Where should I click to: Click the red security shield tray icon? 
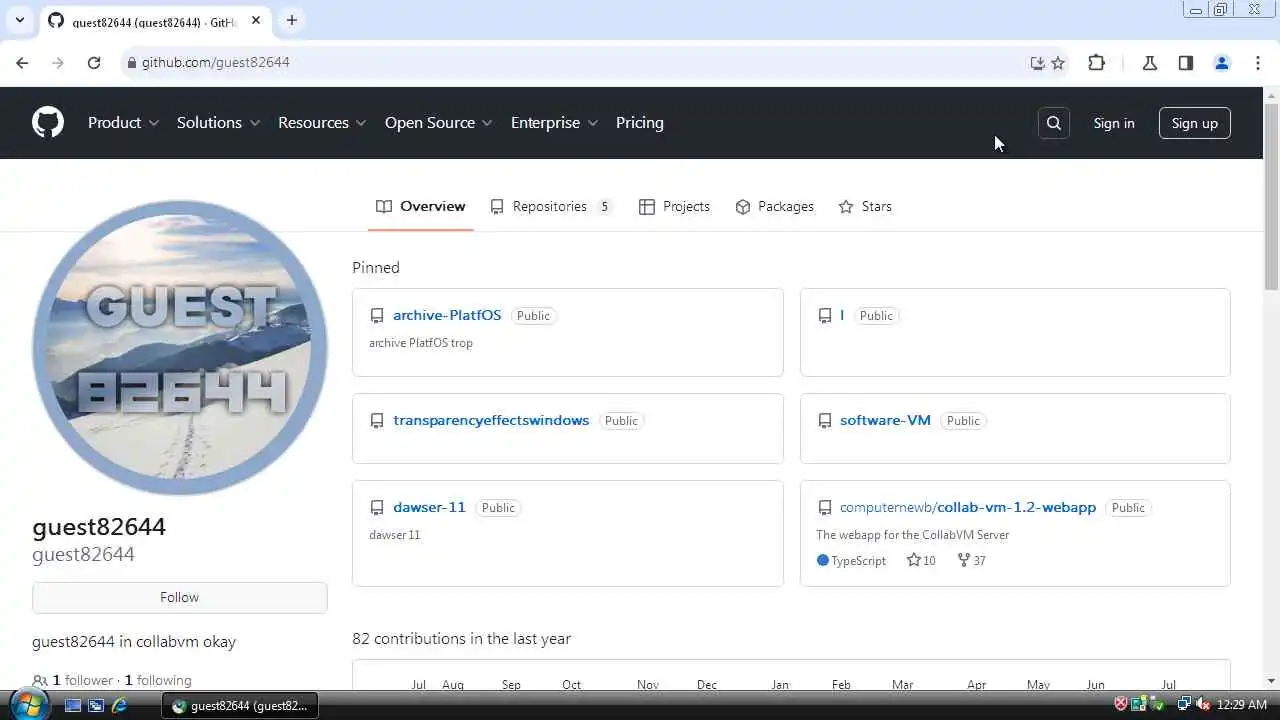pyautogui.click(x=1121, y=705)
